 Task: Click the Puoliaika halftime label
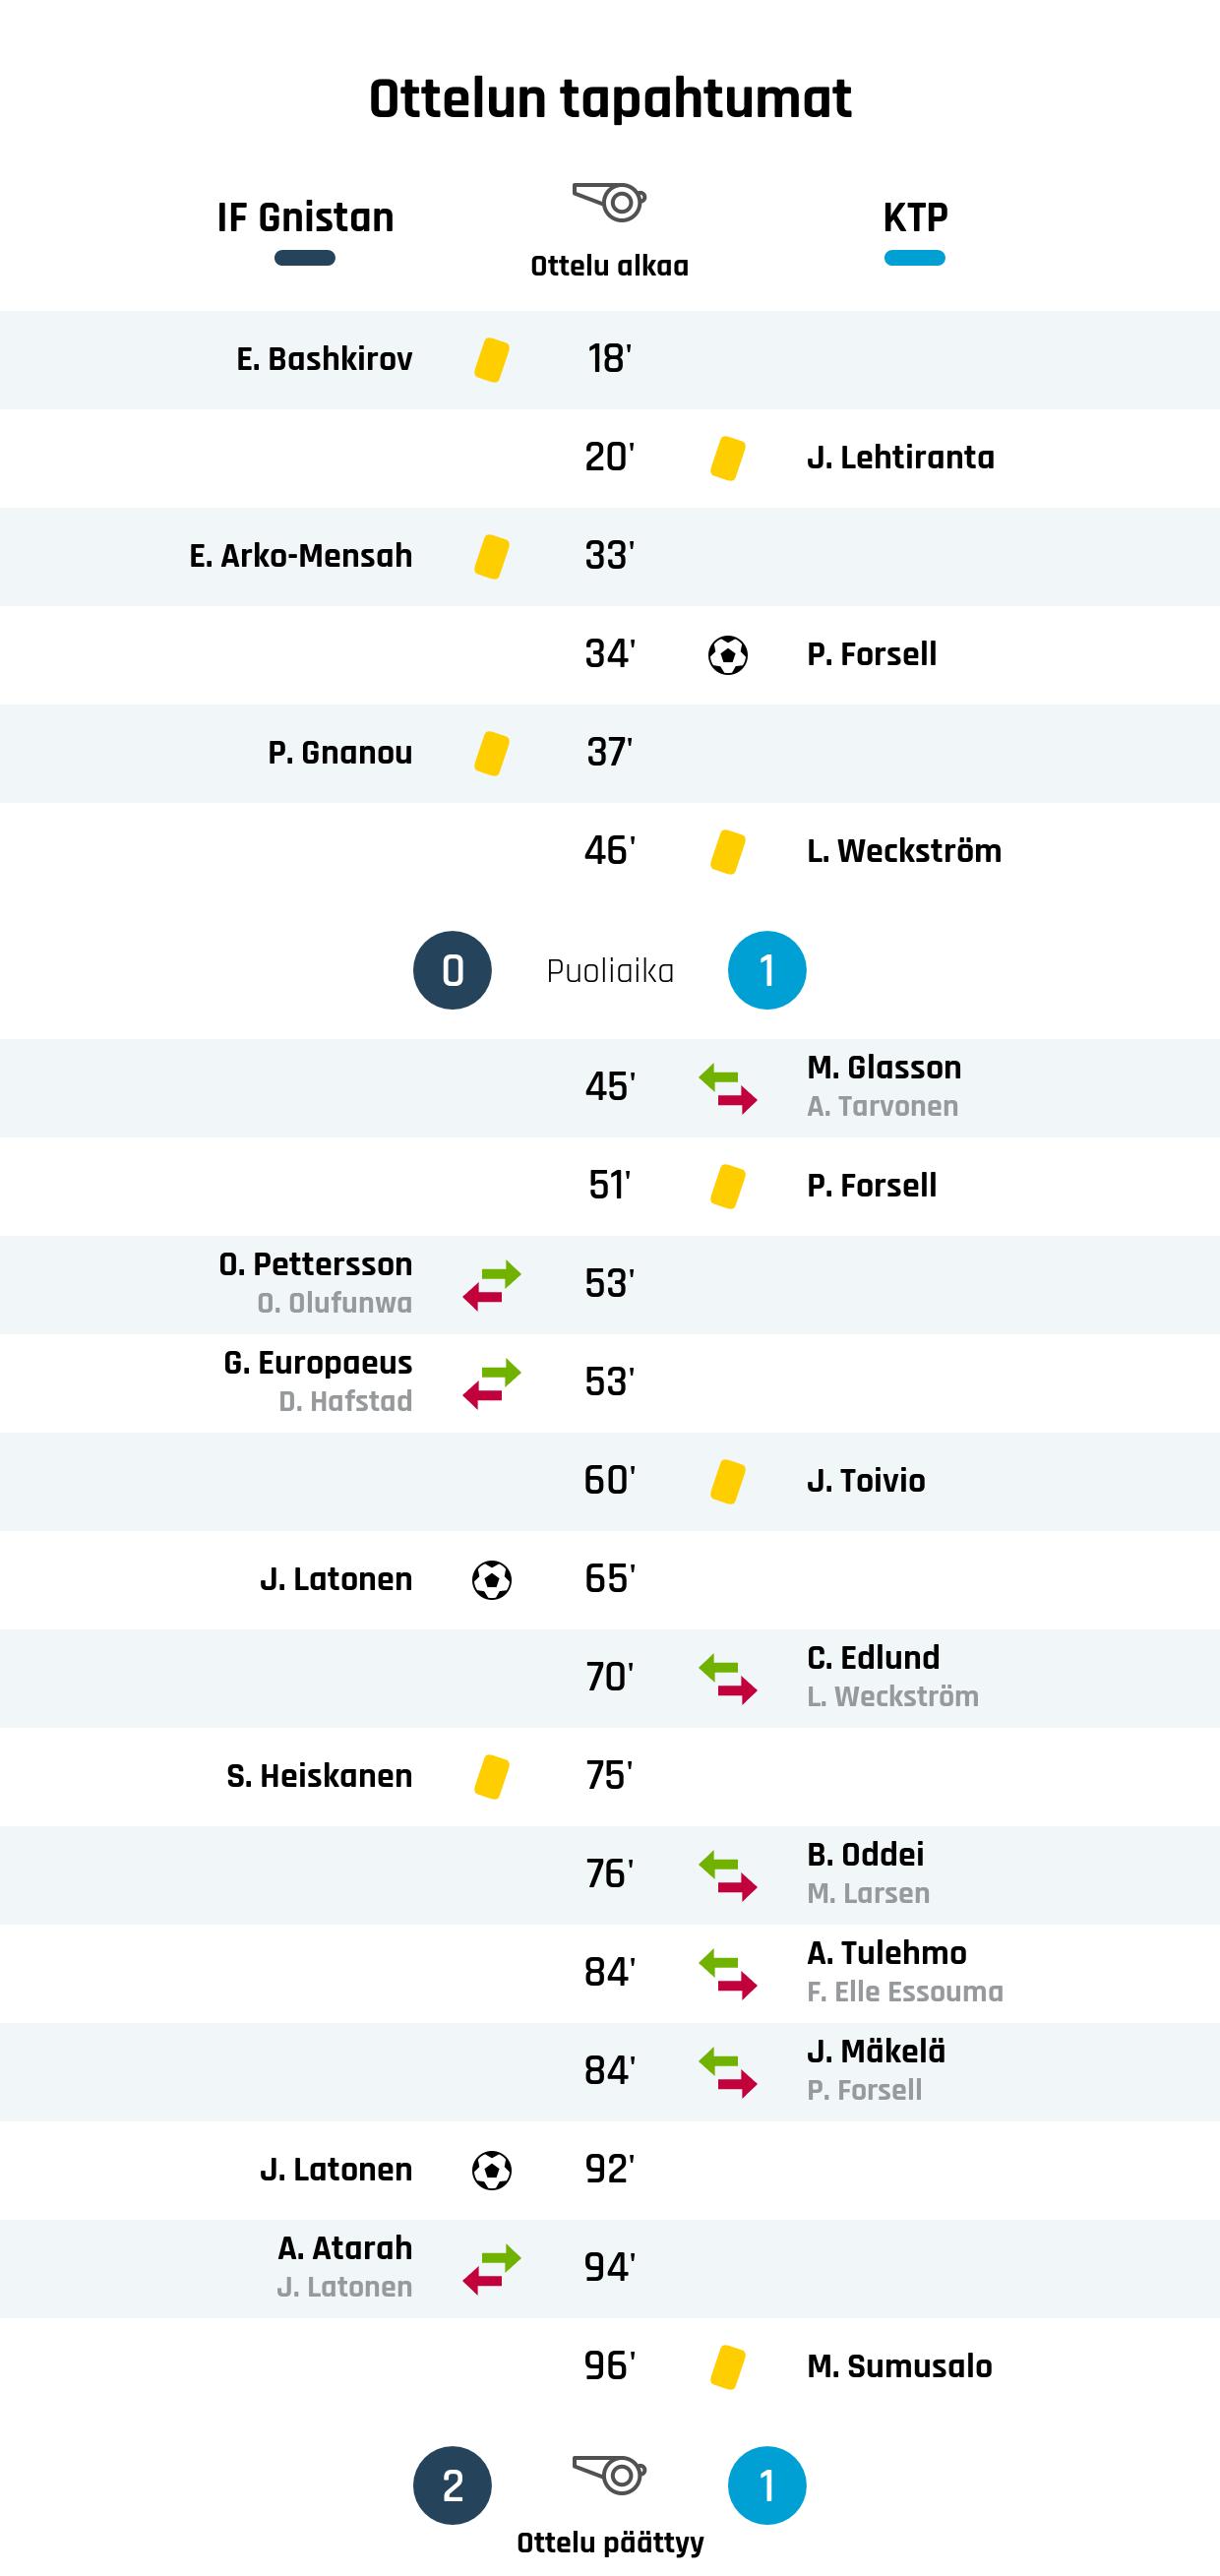pos(609,971)
